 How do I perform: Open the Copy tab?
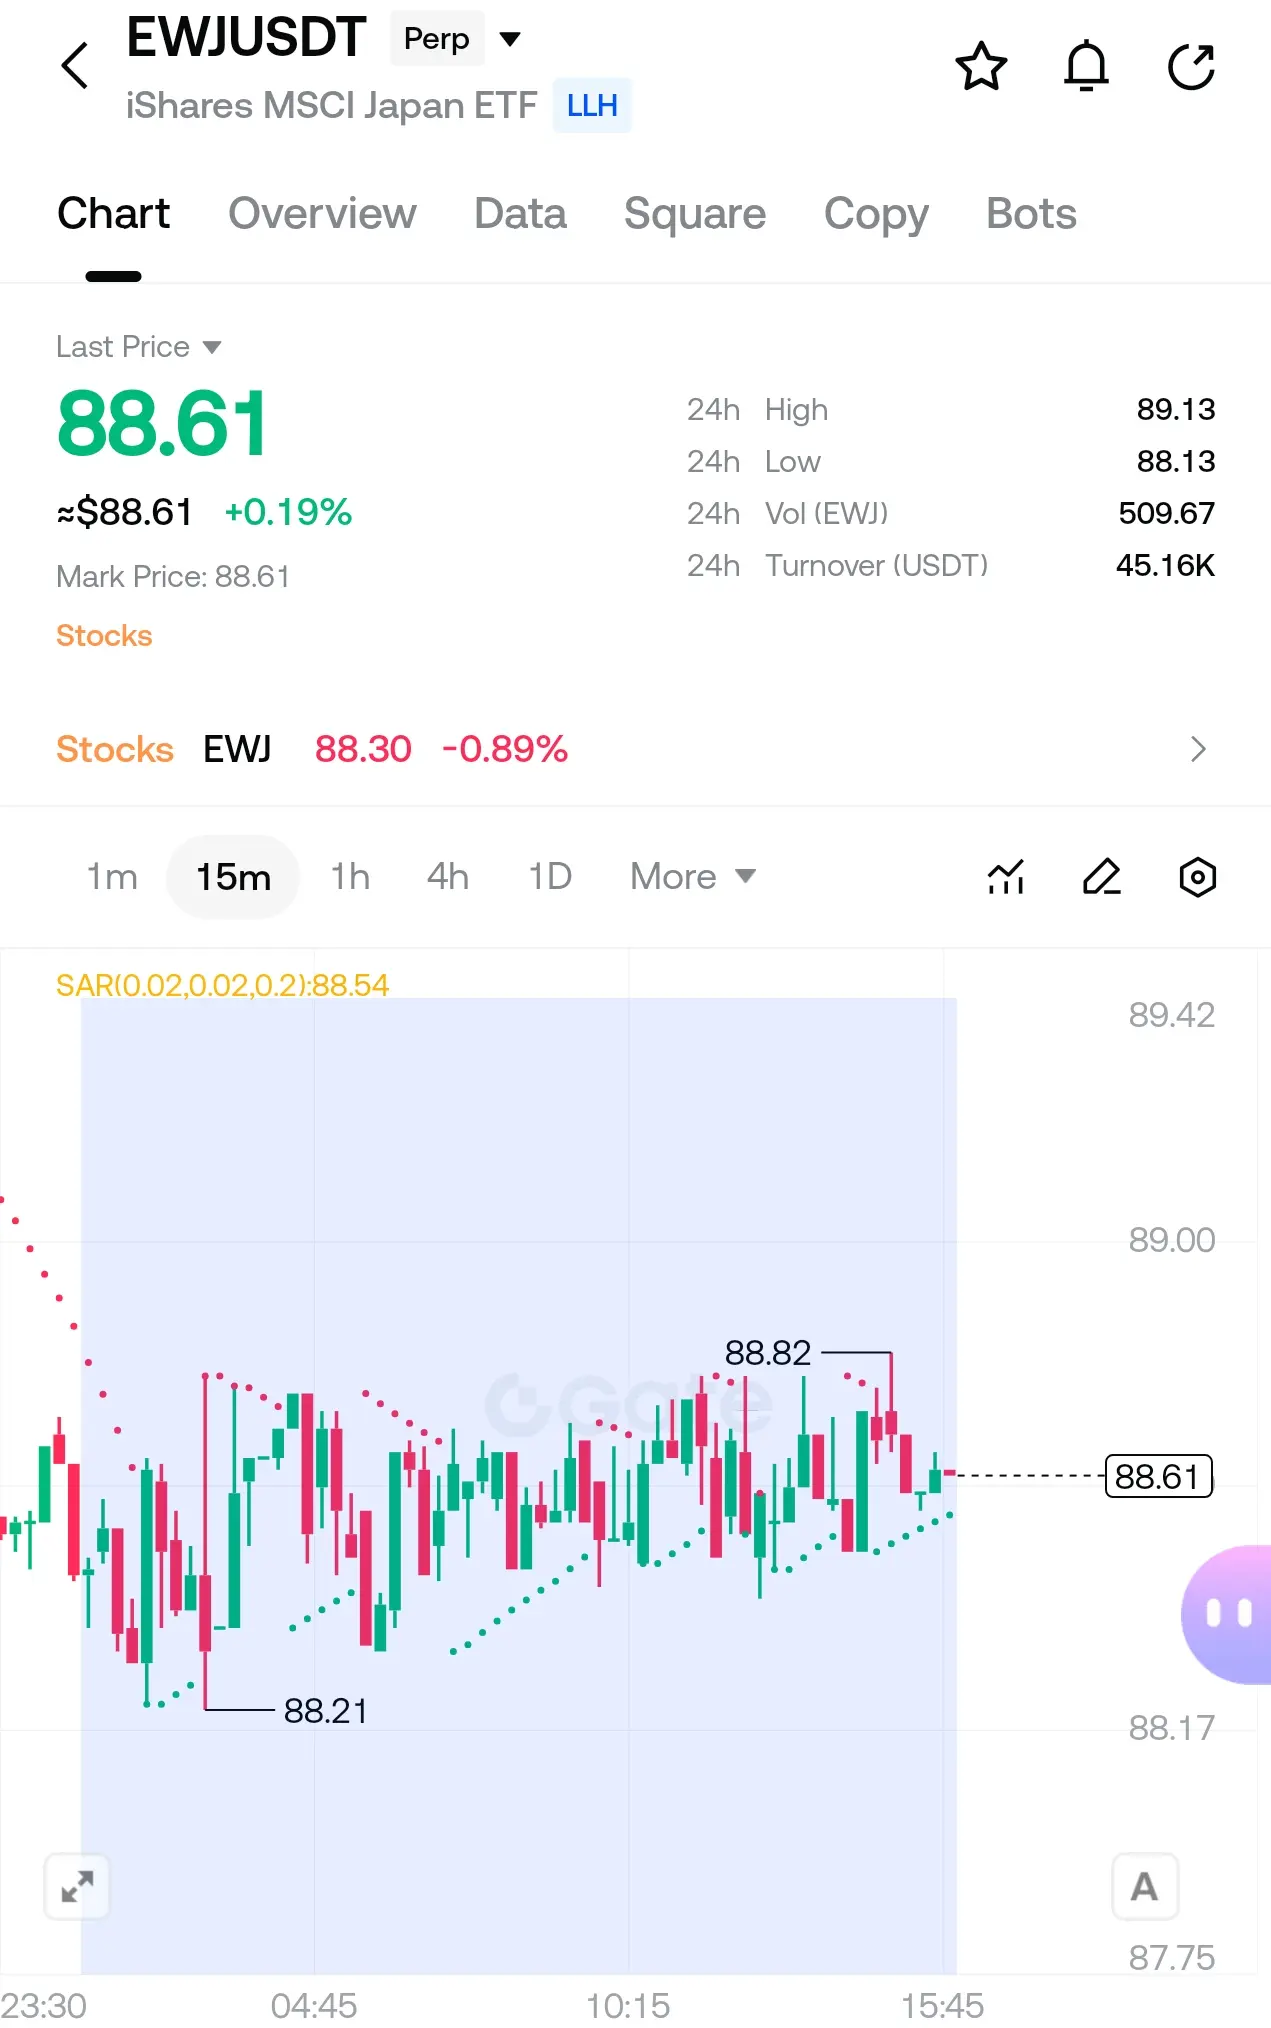click(876, 214)
